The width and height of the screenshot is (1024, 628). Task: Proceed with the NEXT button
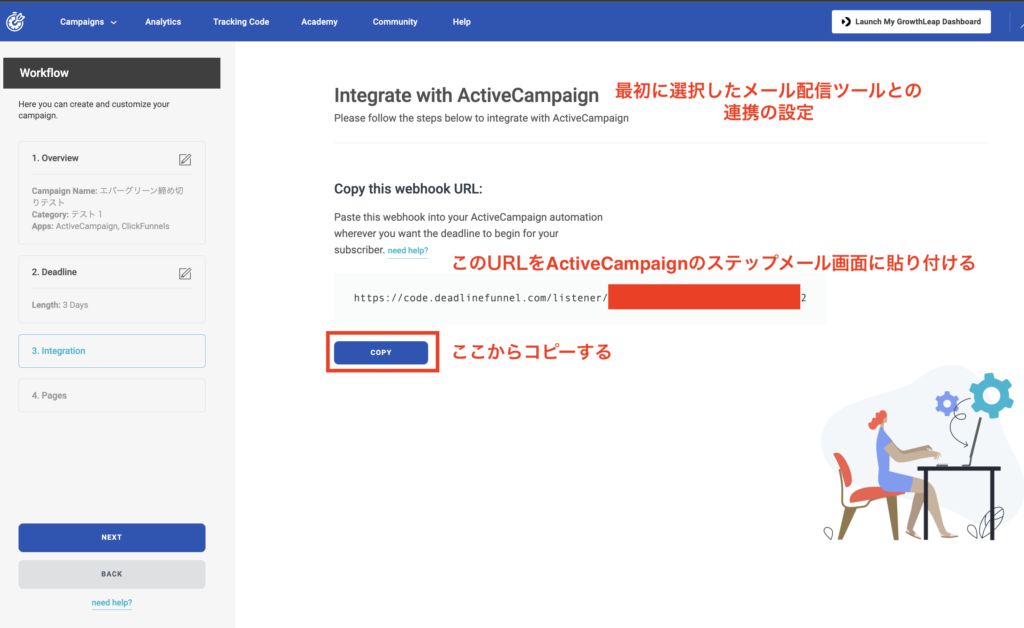[112, 537]
